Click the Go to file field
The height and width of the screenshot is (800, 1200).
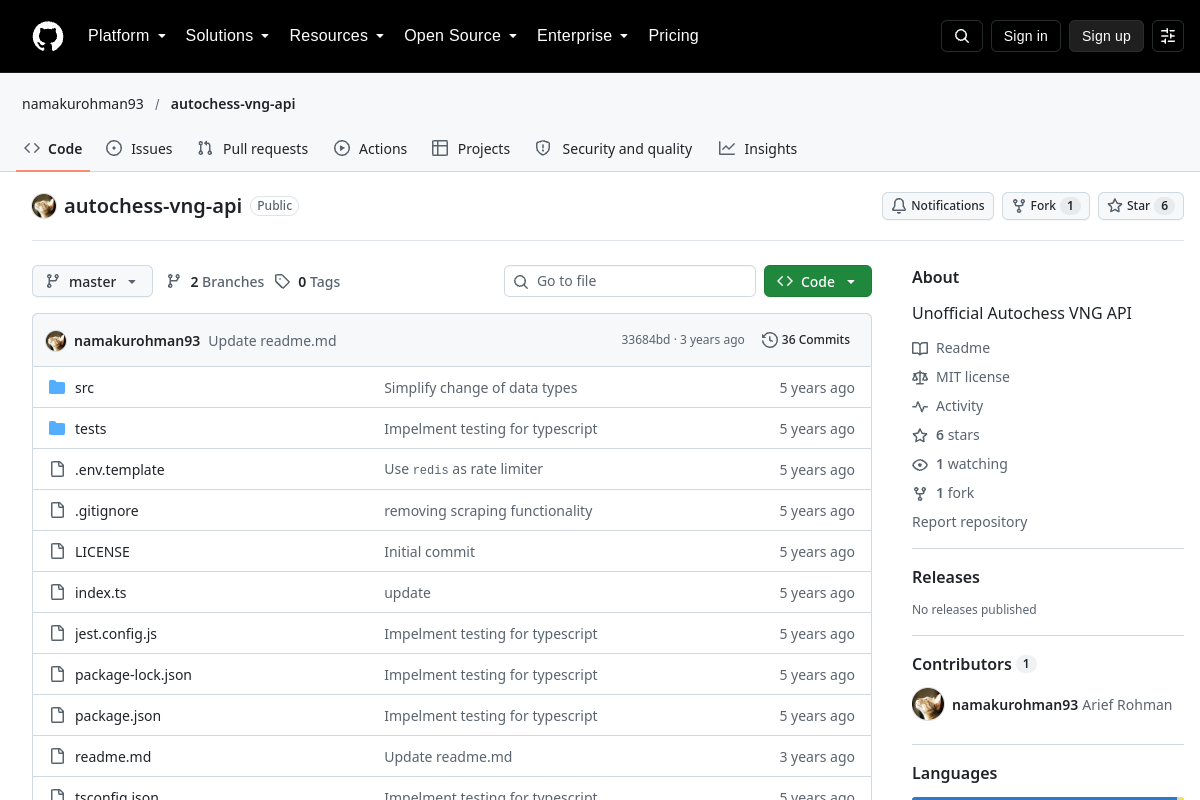(630, 281)
